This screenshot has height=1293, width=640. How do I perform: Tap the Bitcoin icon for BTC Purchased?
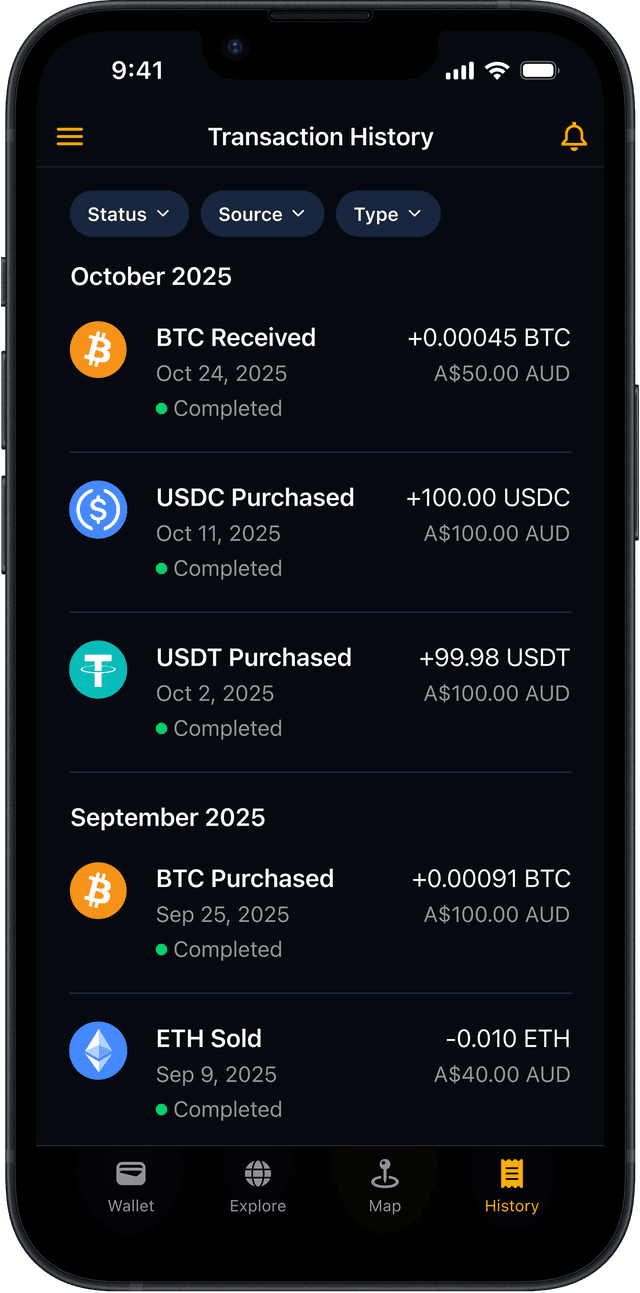[x=98, y=891]
